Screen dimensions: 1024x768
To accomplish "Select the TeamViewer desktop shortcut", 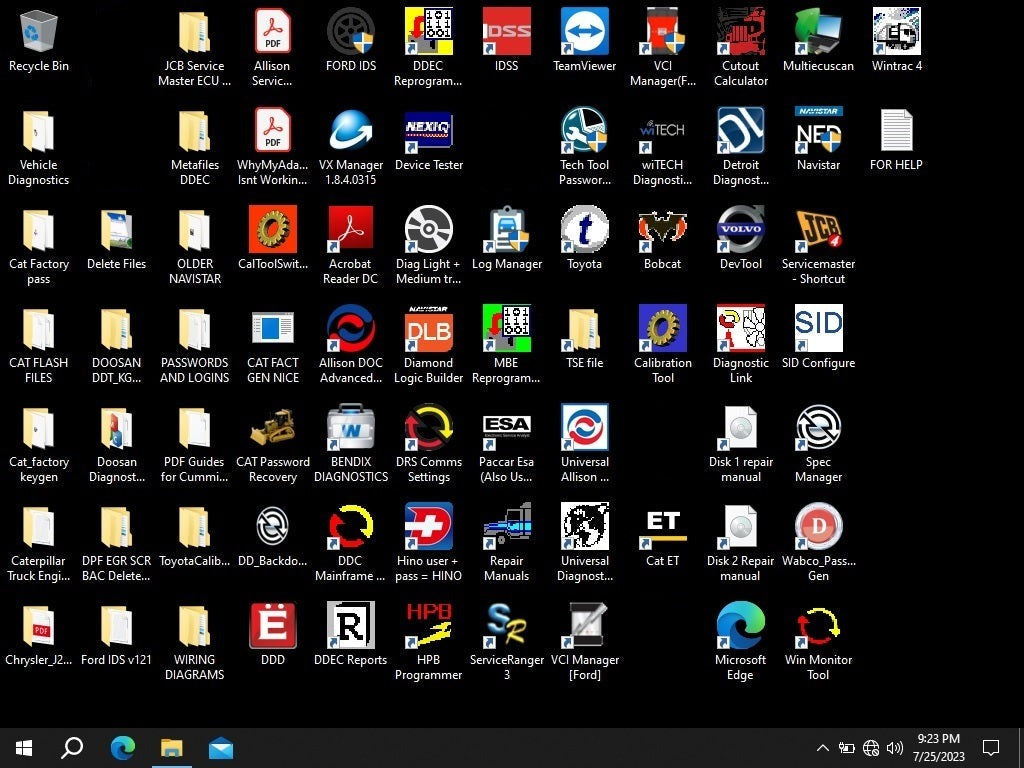I will click(584, 33).
